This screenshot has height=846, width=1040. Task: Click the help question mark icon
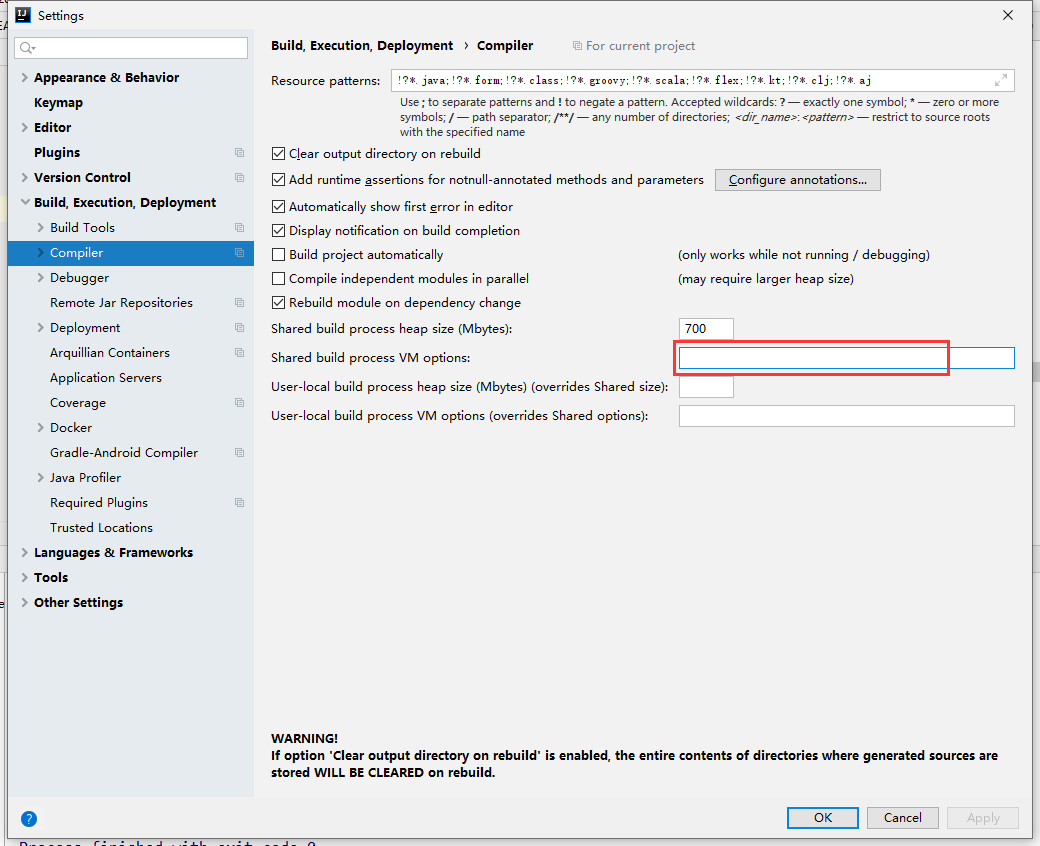tap(29, 818)
